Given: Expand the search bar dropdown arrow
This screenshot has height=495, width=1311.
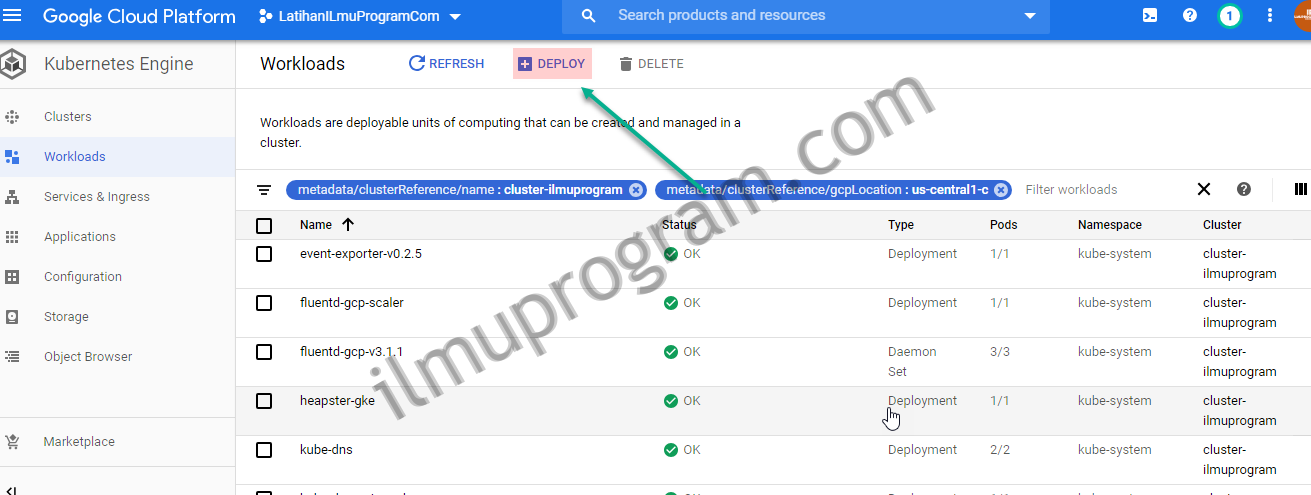Looking at the screenshot, I should click(1030, 16).
